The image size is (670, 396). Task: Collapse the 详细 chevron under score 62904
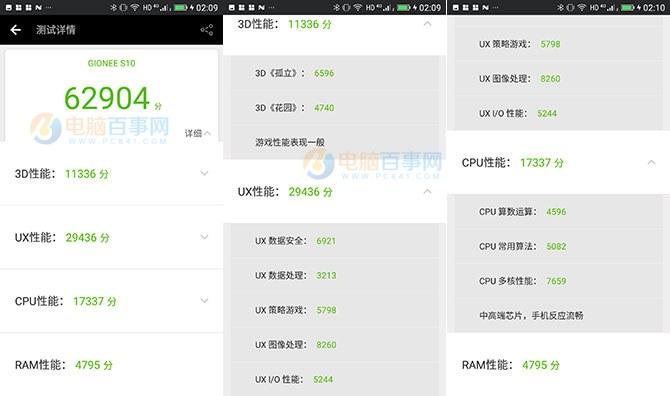coord(208,133)
